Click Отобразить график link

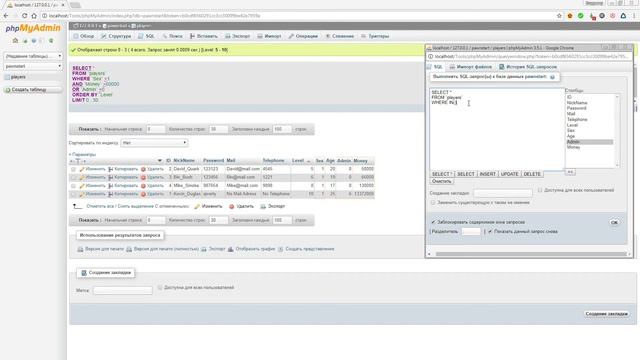[251, 249]
